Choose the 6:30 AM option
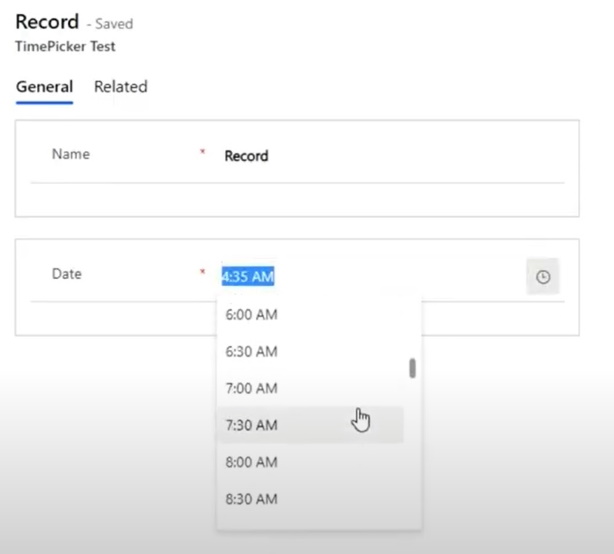 pos(310,351)
